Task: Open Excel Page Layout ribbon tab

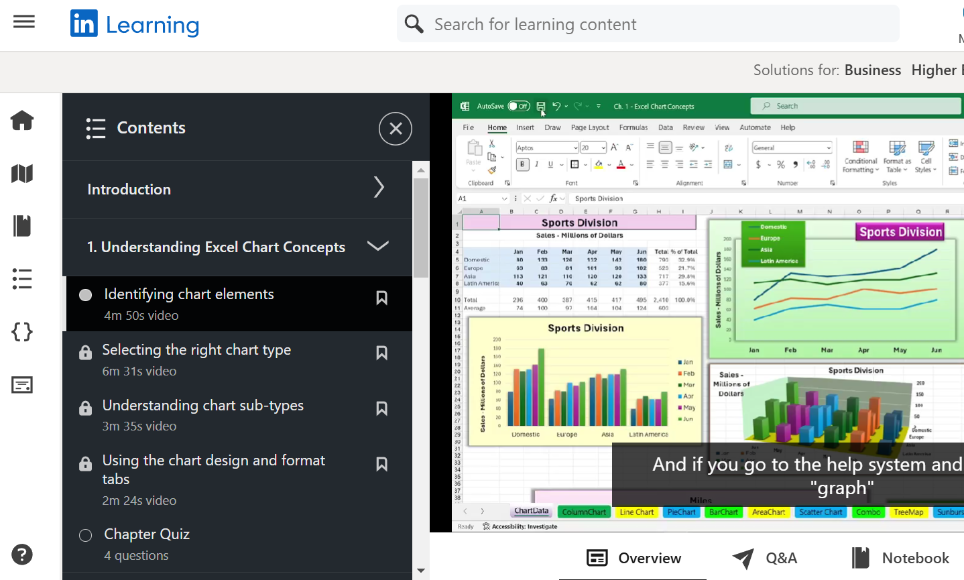Action: 590,127
